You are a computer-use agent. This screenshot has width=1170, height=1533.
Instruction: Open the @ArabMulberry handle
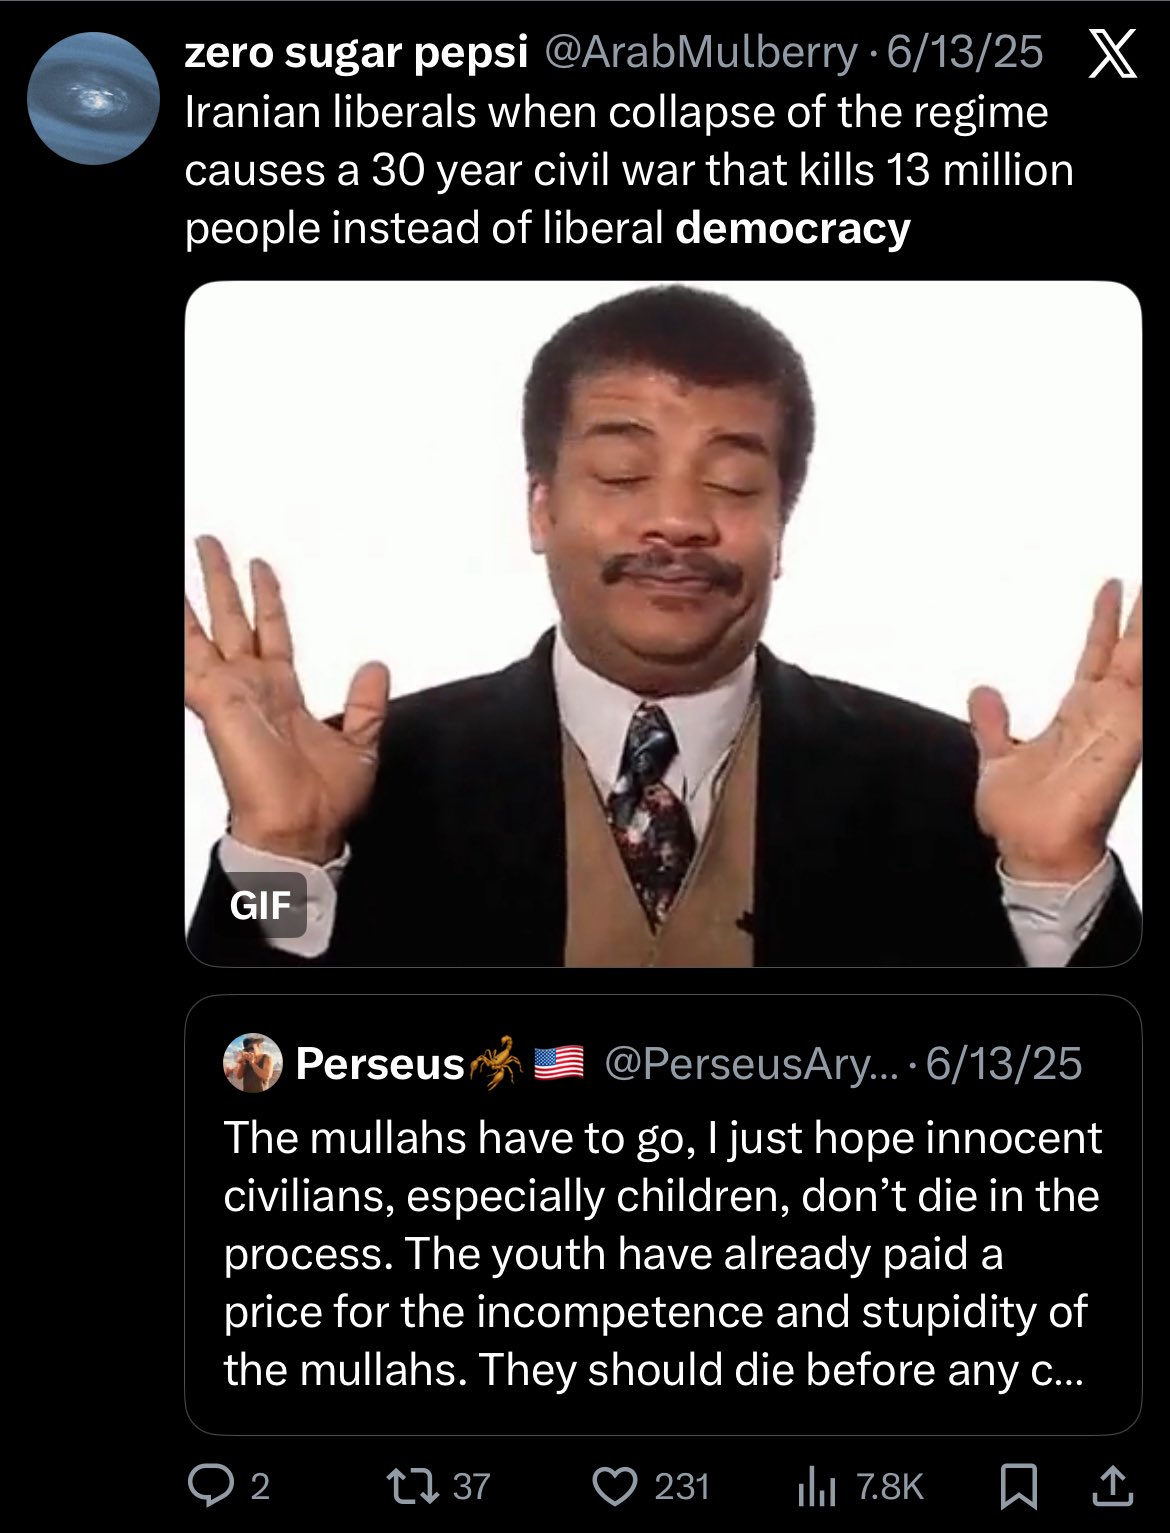point(699,53)
